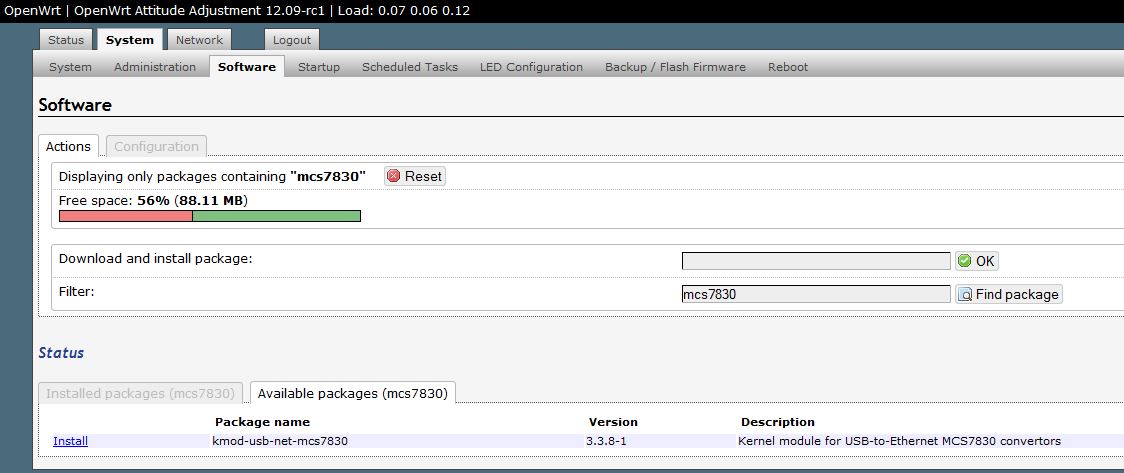Open LED Configuration page

tap(531, 67)
